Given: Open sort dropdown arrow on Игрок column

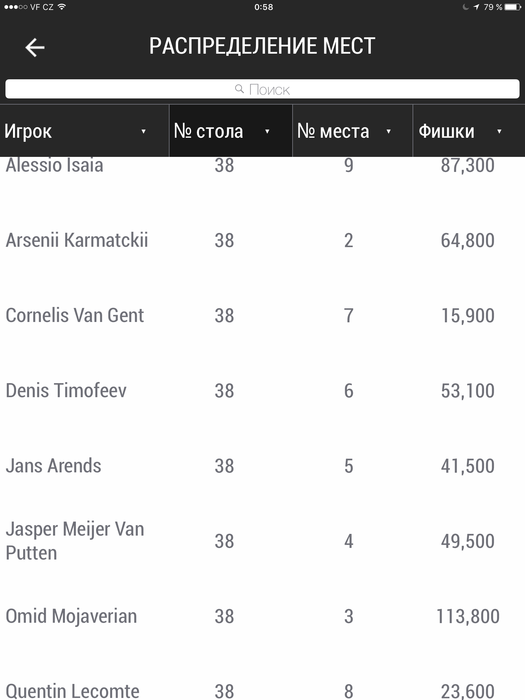Looking at the screenshot, I should (143, 131).
